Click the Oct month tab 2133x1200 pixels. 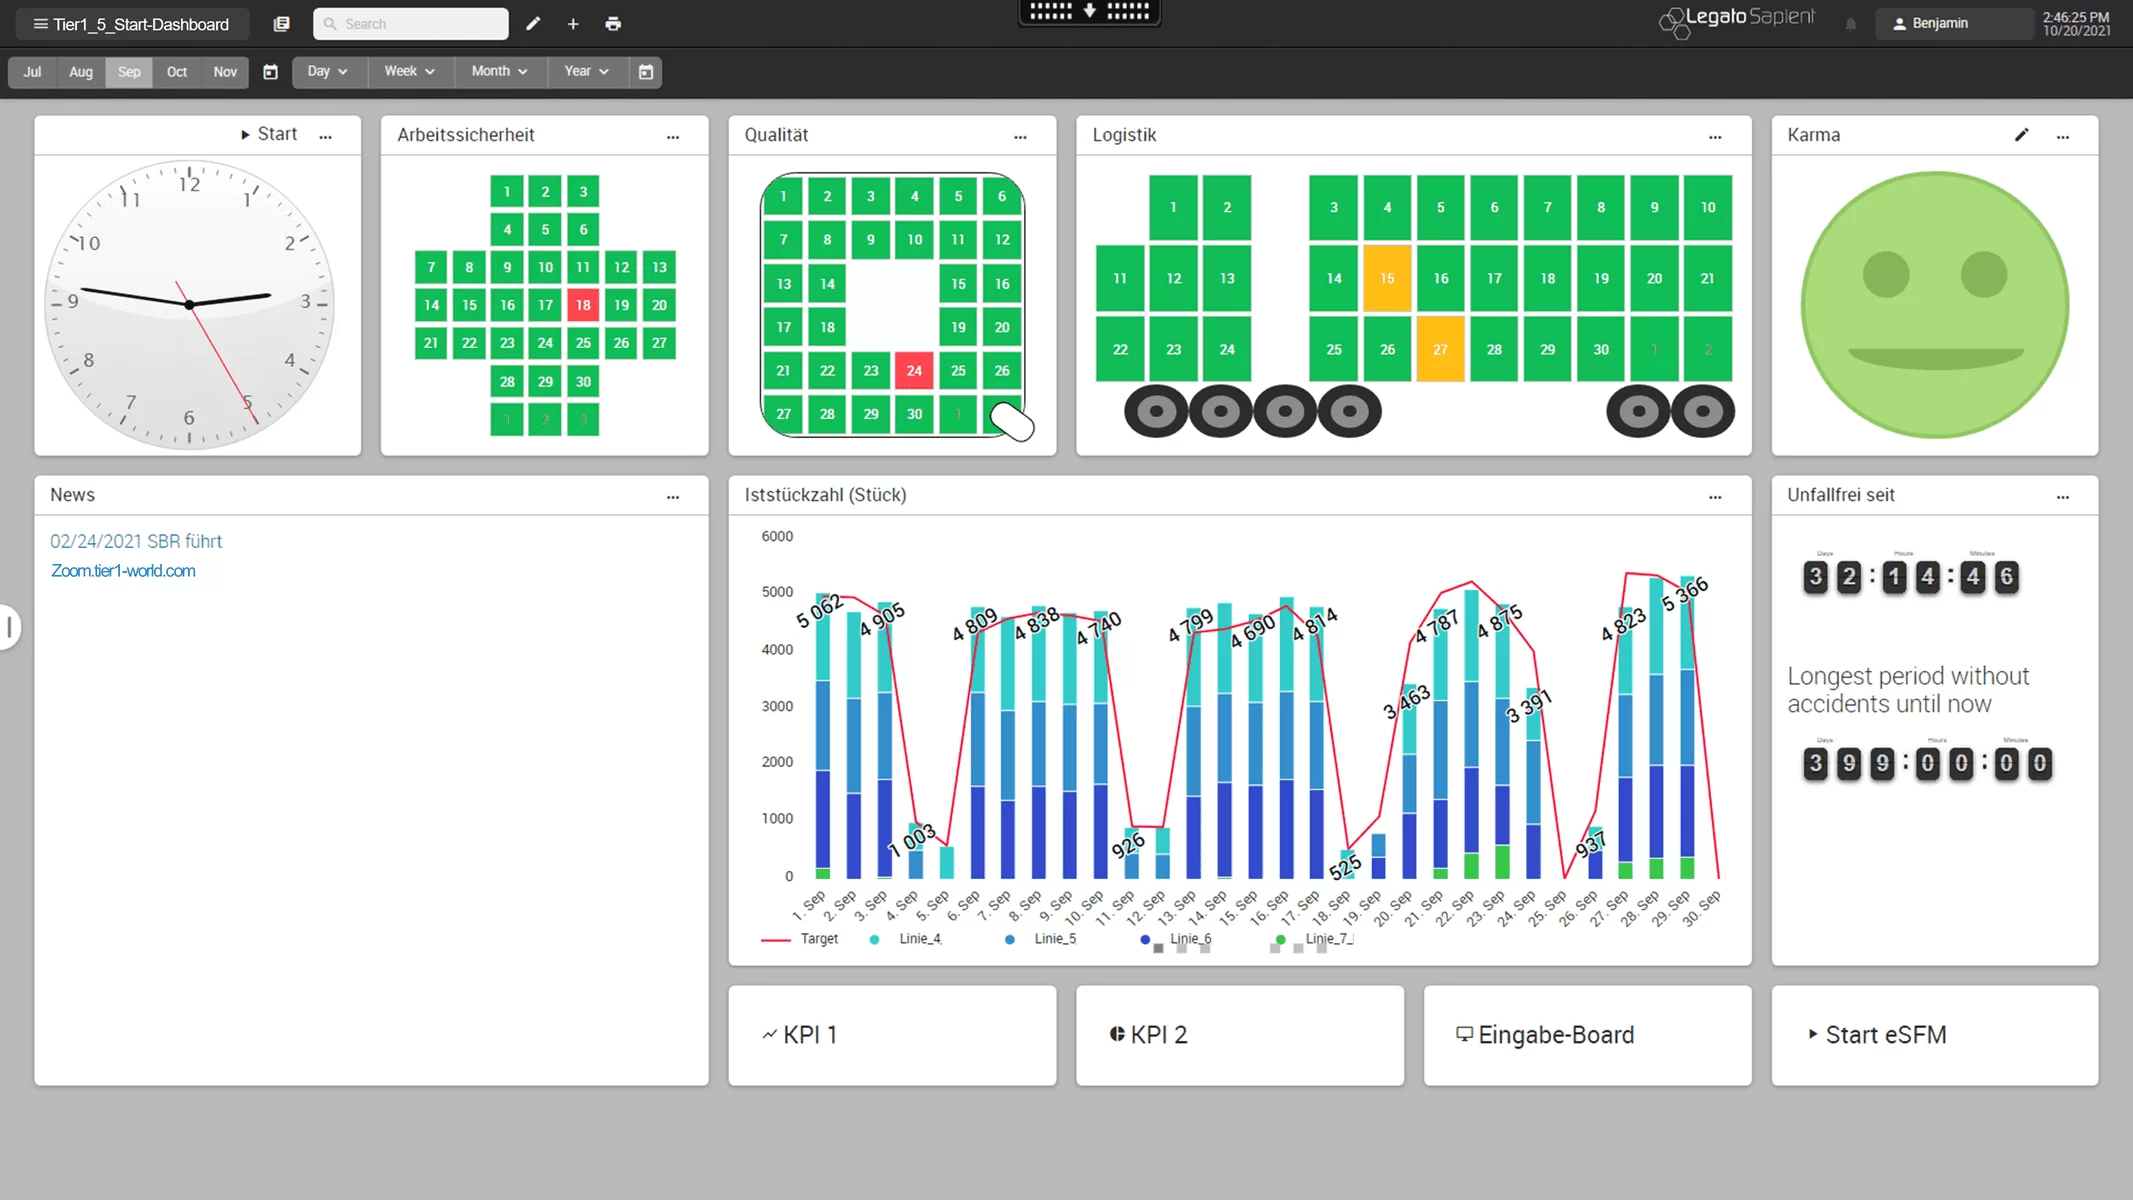tap(176, 70)
